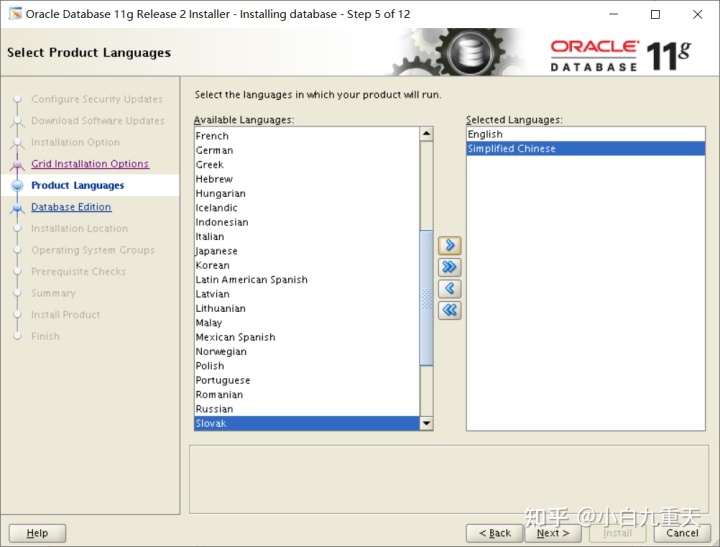720x547 pixels.
Task: Select Norwegian in Available Languages
Action: point(307,351)
